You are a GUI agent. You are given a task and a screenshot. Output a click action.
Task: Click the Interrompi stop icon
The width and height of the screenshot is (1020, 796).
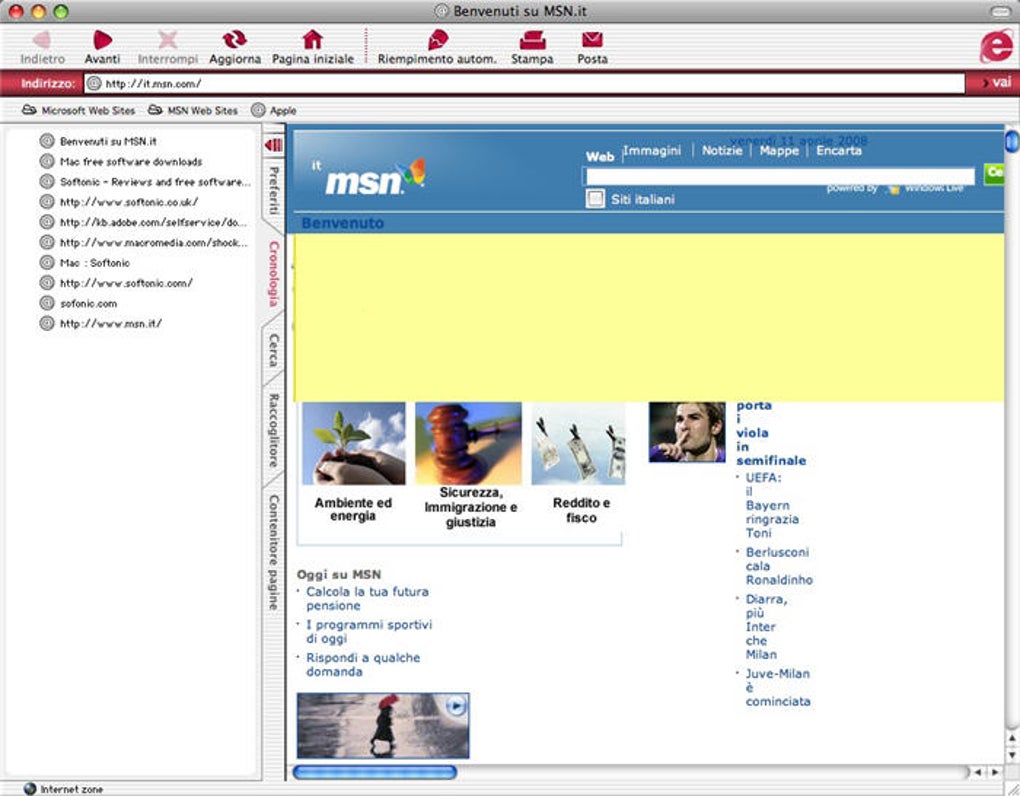tap(168, 40)
